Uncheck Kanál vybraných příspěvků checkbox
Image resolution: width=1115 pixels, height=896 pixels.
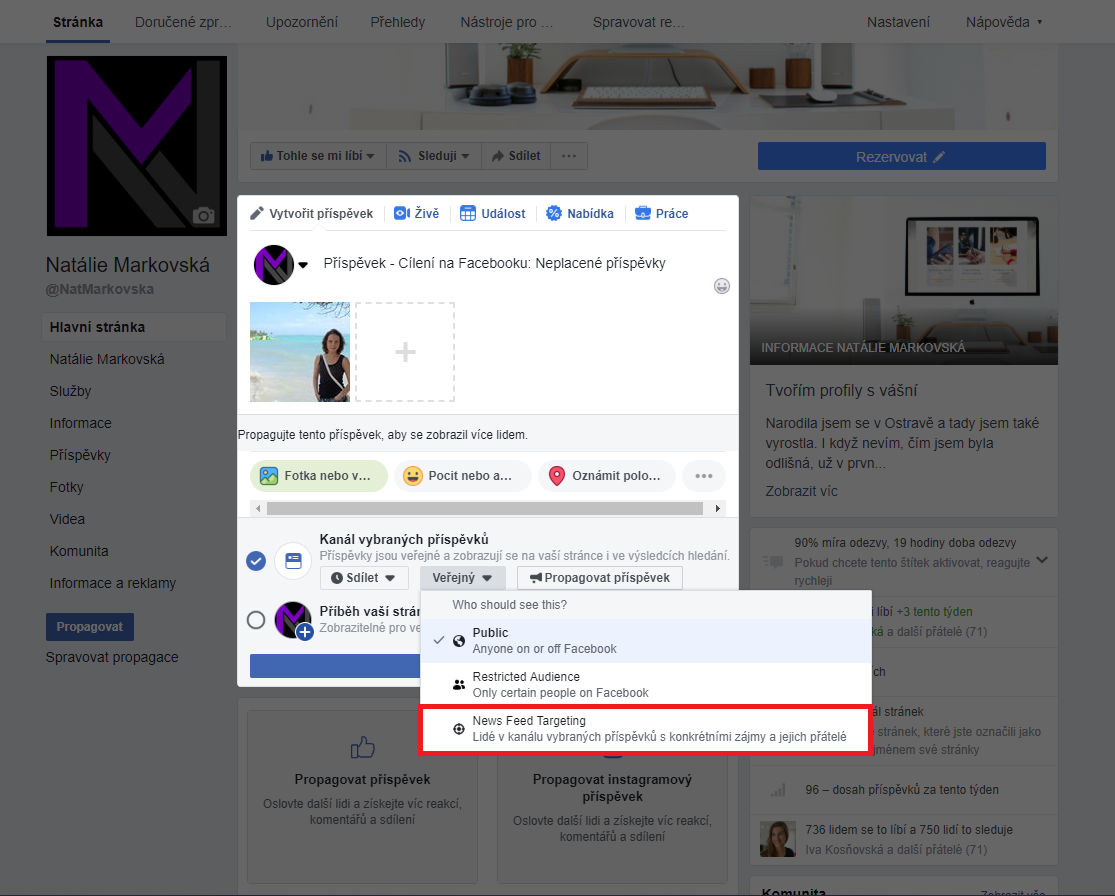(x=256, y=561)
